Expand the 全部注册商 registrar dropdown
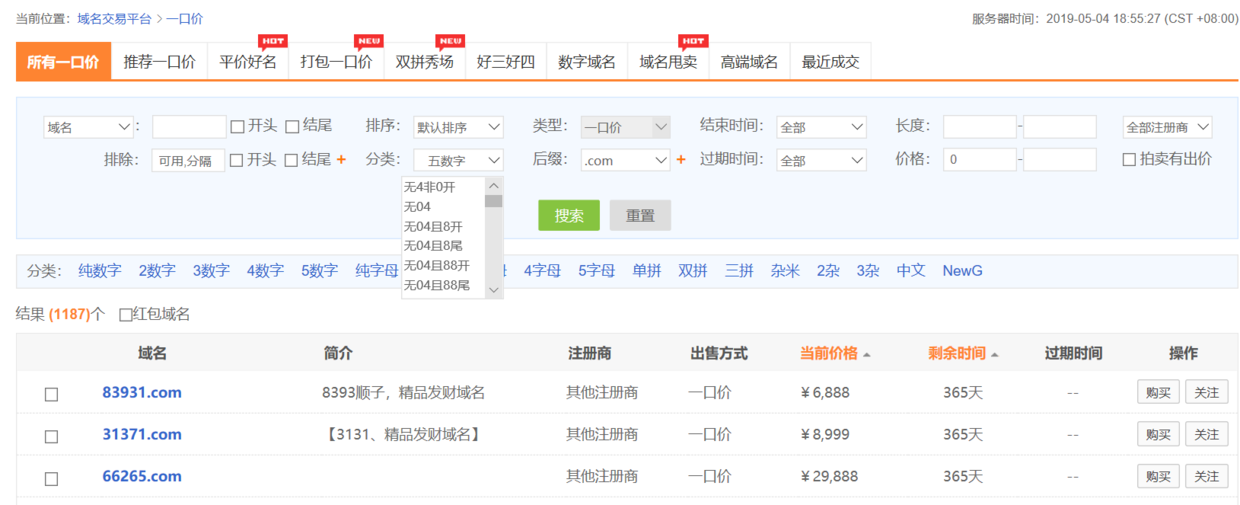Screen dimensions: 1240x505 coord(1167,127)
